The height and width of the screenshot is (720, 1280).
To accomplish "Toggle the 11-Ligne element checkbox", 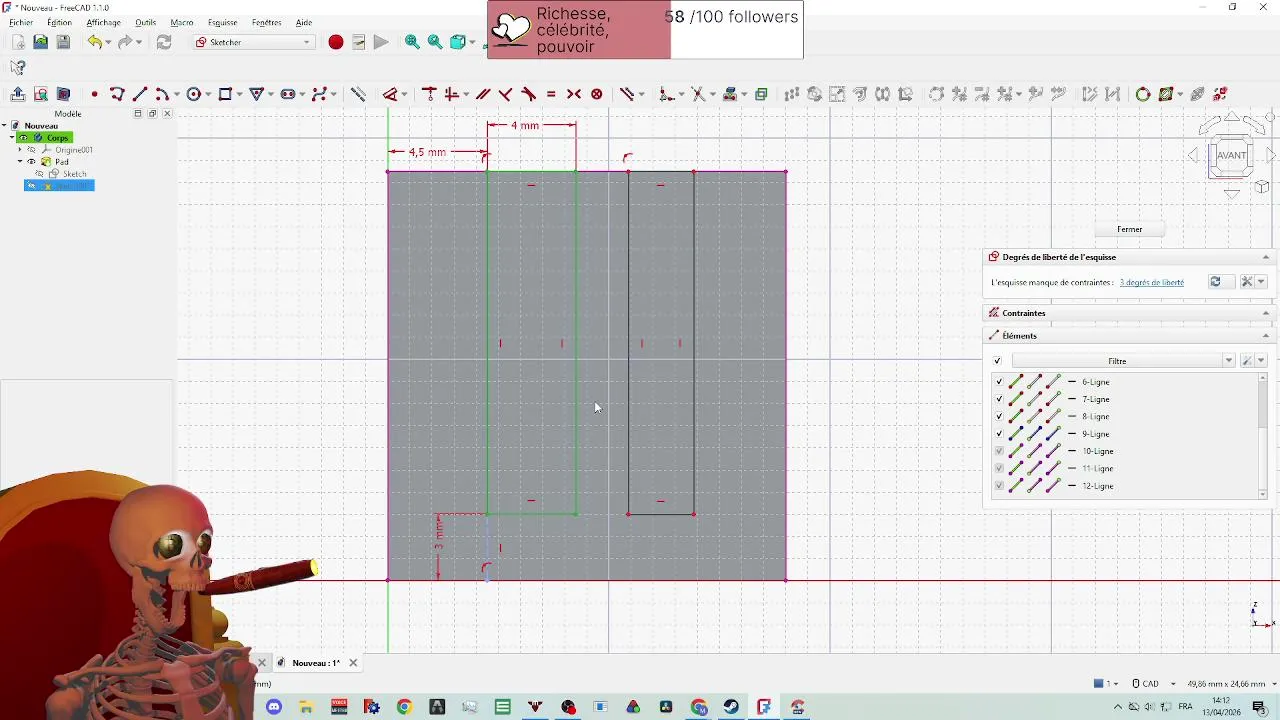I will point(998,468).
